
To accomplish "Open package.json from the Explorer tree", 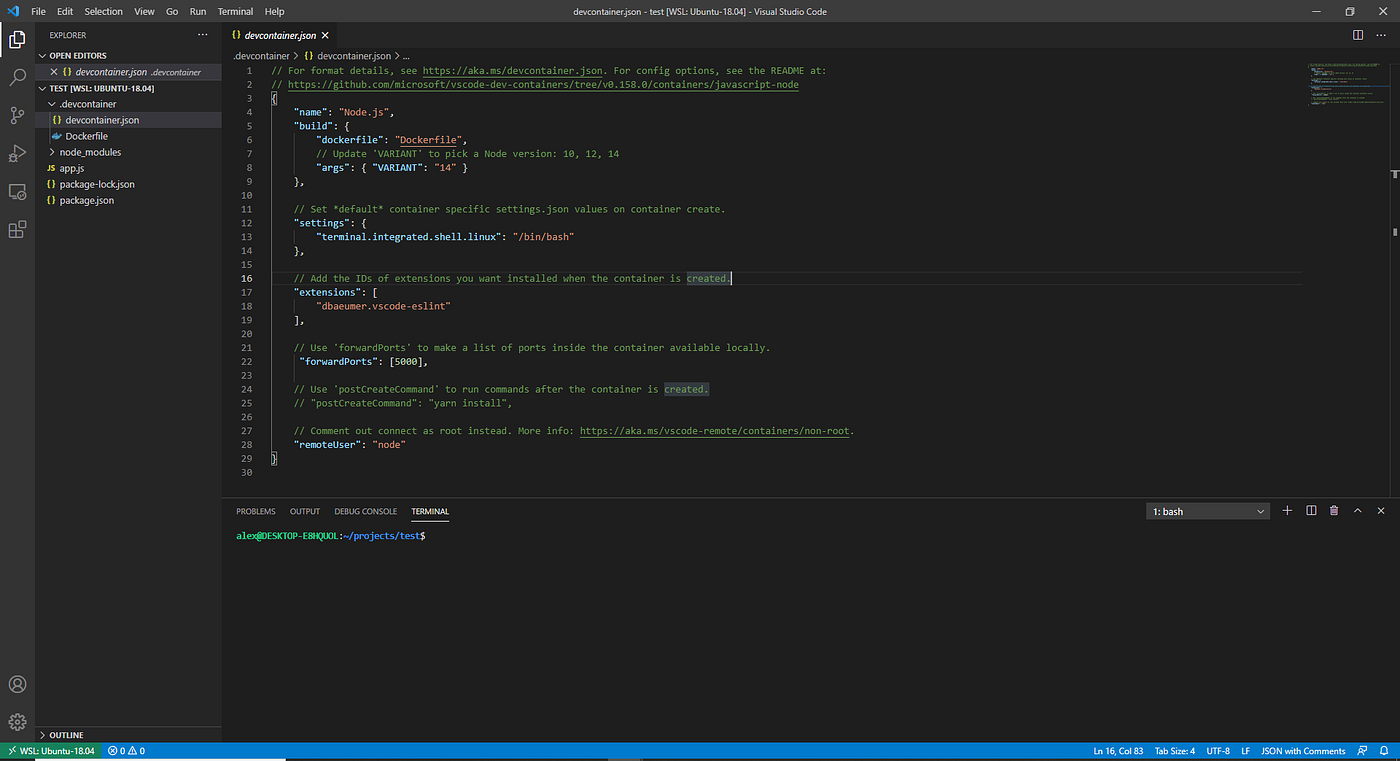I will click(87, 200).
